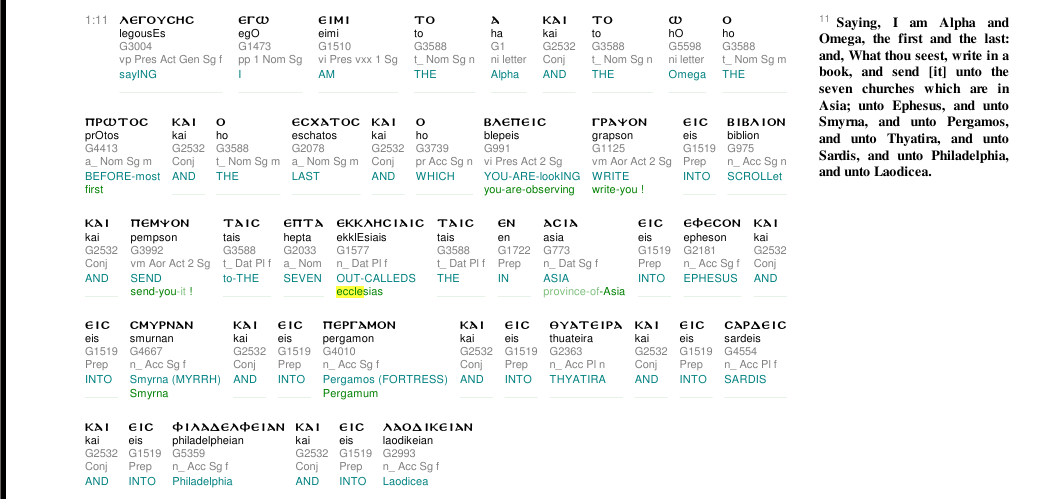Click Pergamos (FORTRESS) translation
Image resolution: width=1042 pixels, height=499 pixels.
[385, 379]
